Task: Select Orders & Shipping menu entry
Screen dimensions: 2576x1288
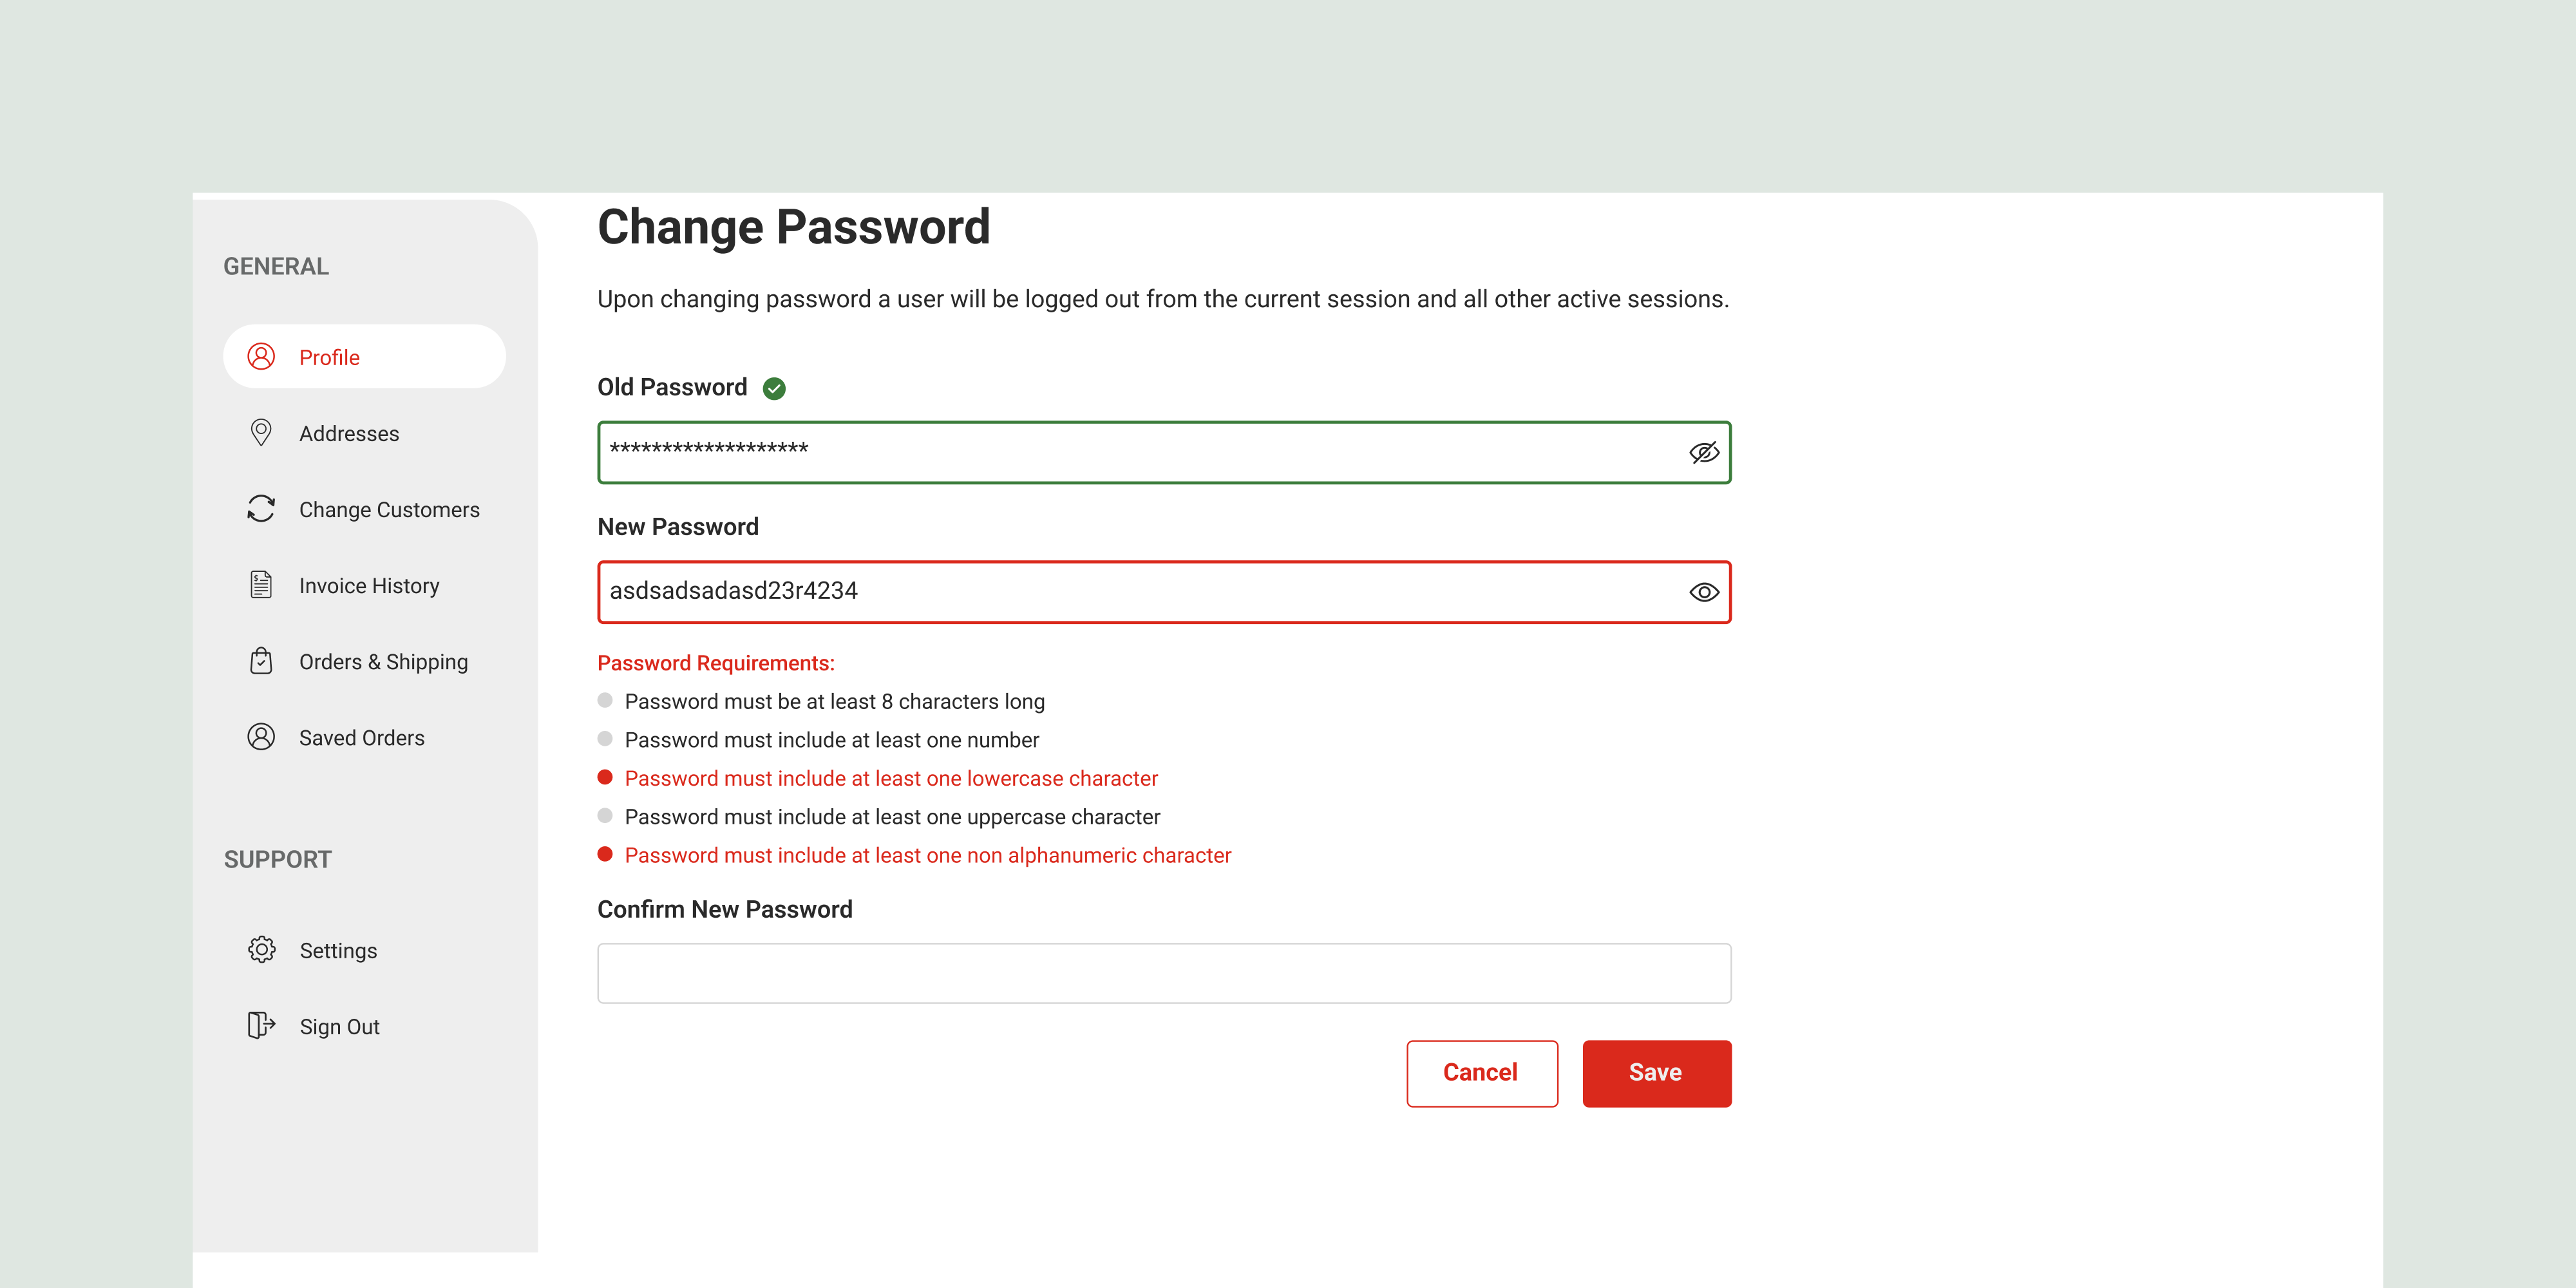Action: [x=383, y=661]
